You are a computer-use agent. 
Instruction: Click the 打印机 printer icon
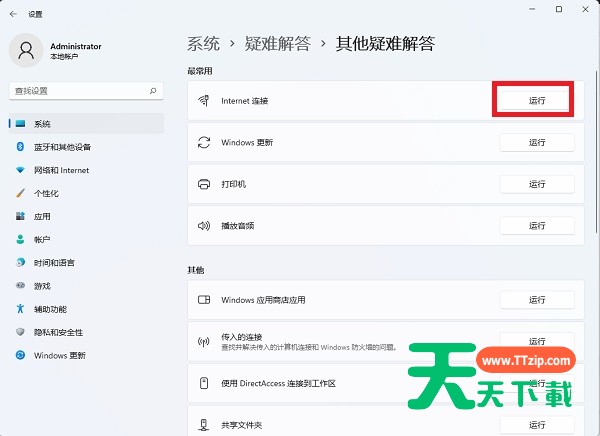(x=204, y=184)
